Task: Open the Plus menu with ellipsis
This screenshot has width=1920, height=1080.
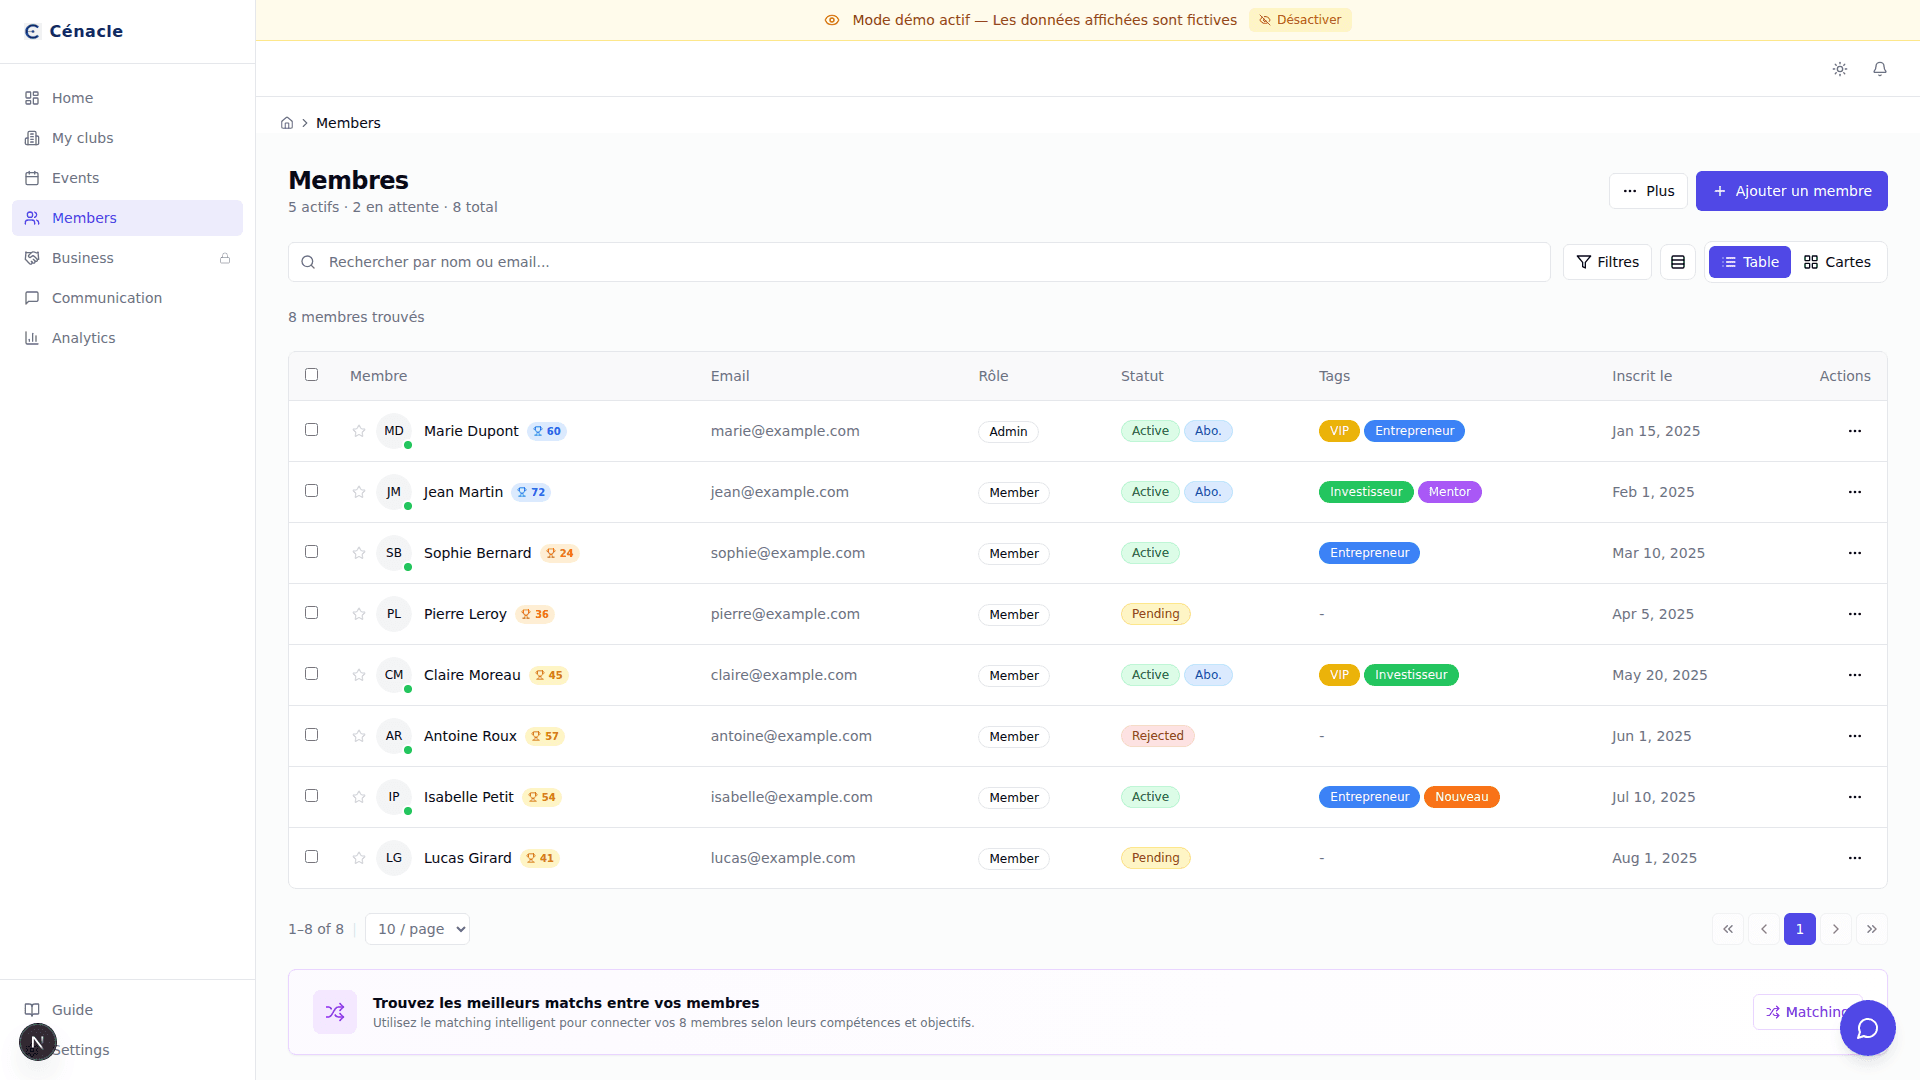Action: tap(1648, 191)
